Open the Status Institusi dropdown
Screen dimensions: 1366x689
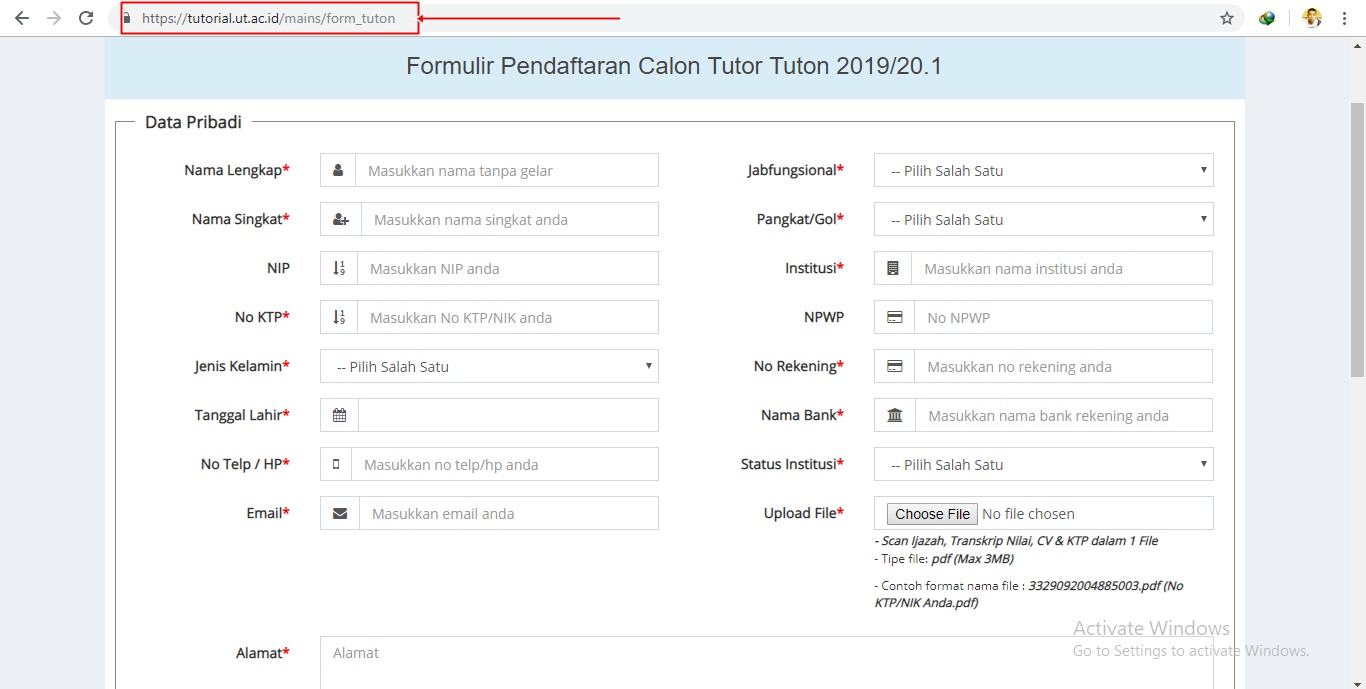click(1043, 464)
